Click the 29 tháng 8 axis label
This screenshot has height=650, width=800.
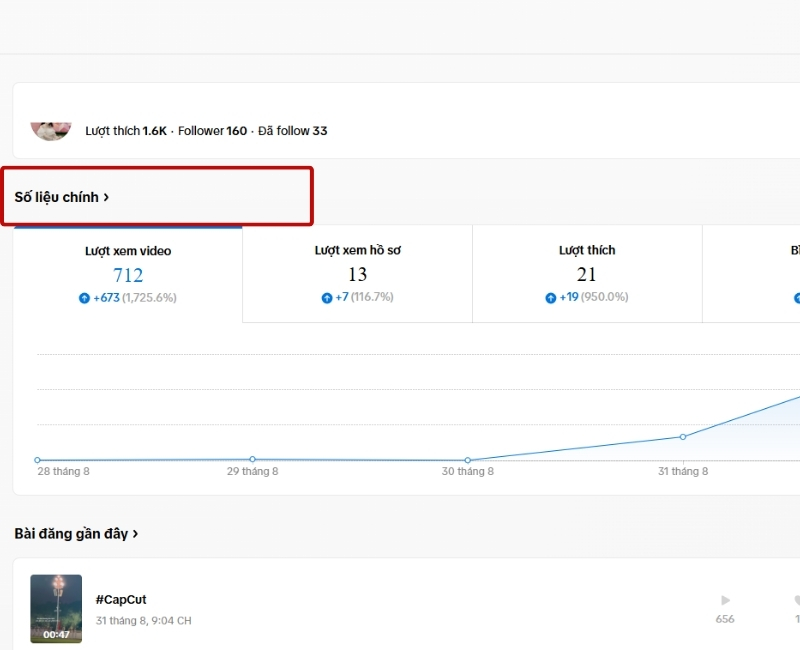coord(253,471)
